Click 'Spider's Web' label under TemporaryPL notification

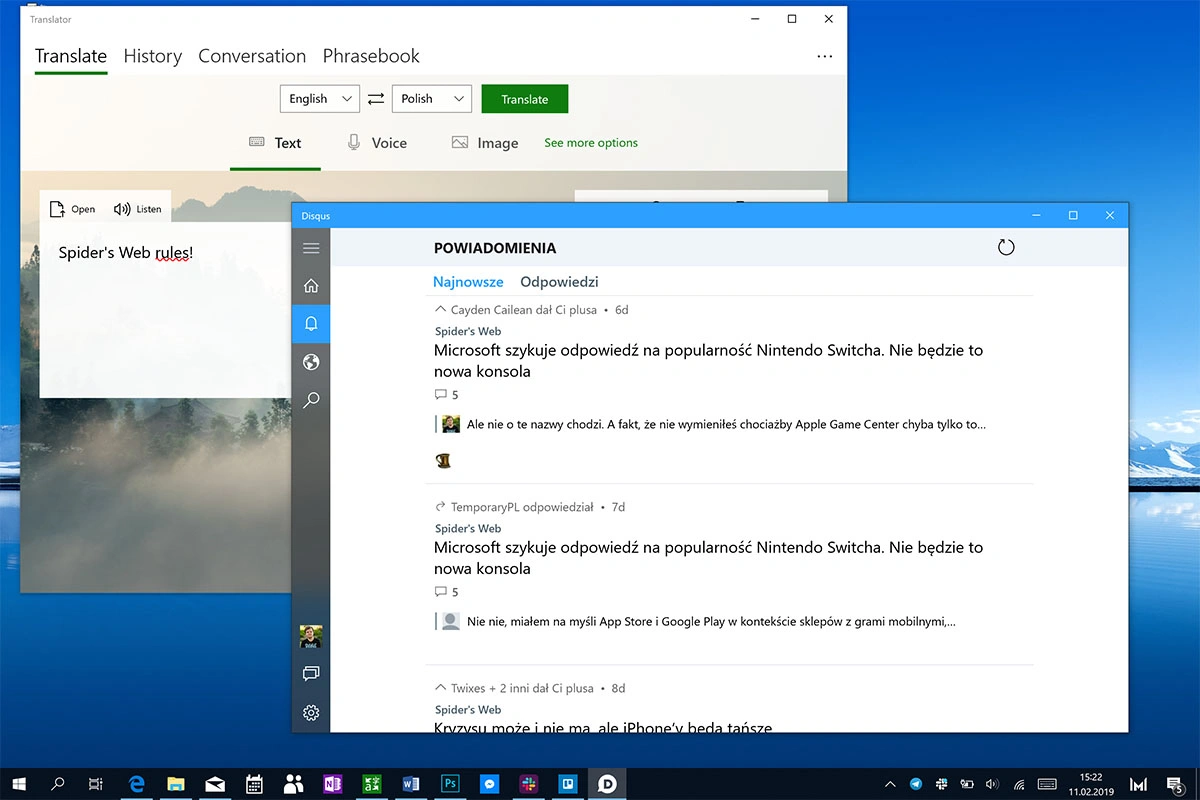pyautogui.click(x=468, y=528)
